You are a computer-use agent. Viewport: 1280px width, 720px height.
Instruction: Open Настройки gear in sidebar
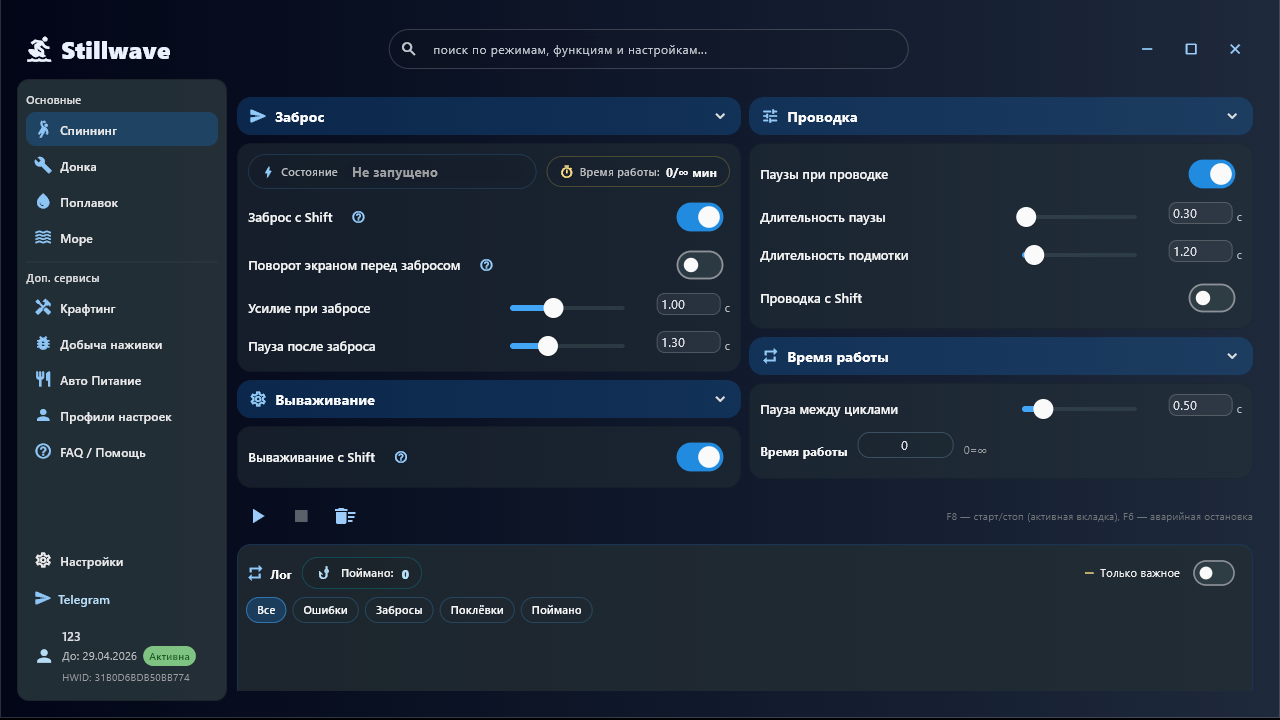[43, 561]
